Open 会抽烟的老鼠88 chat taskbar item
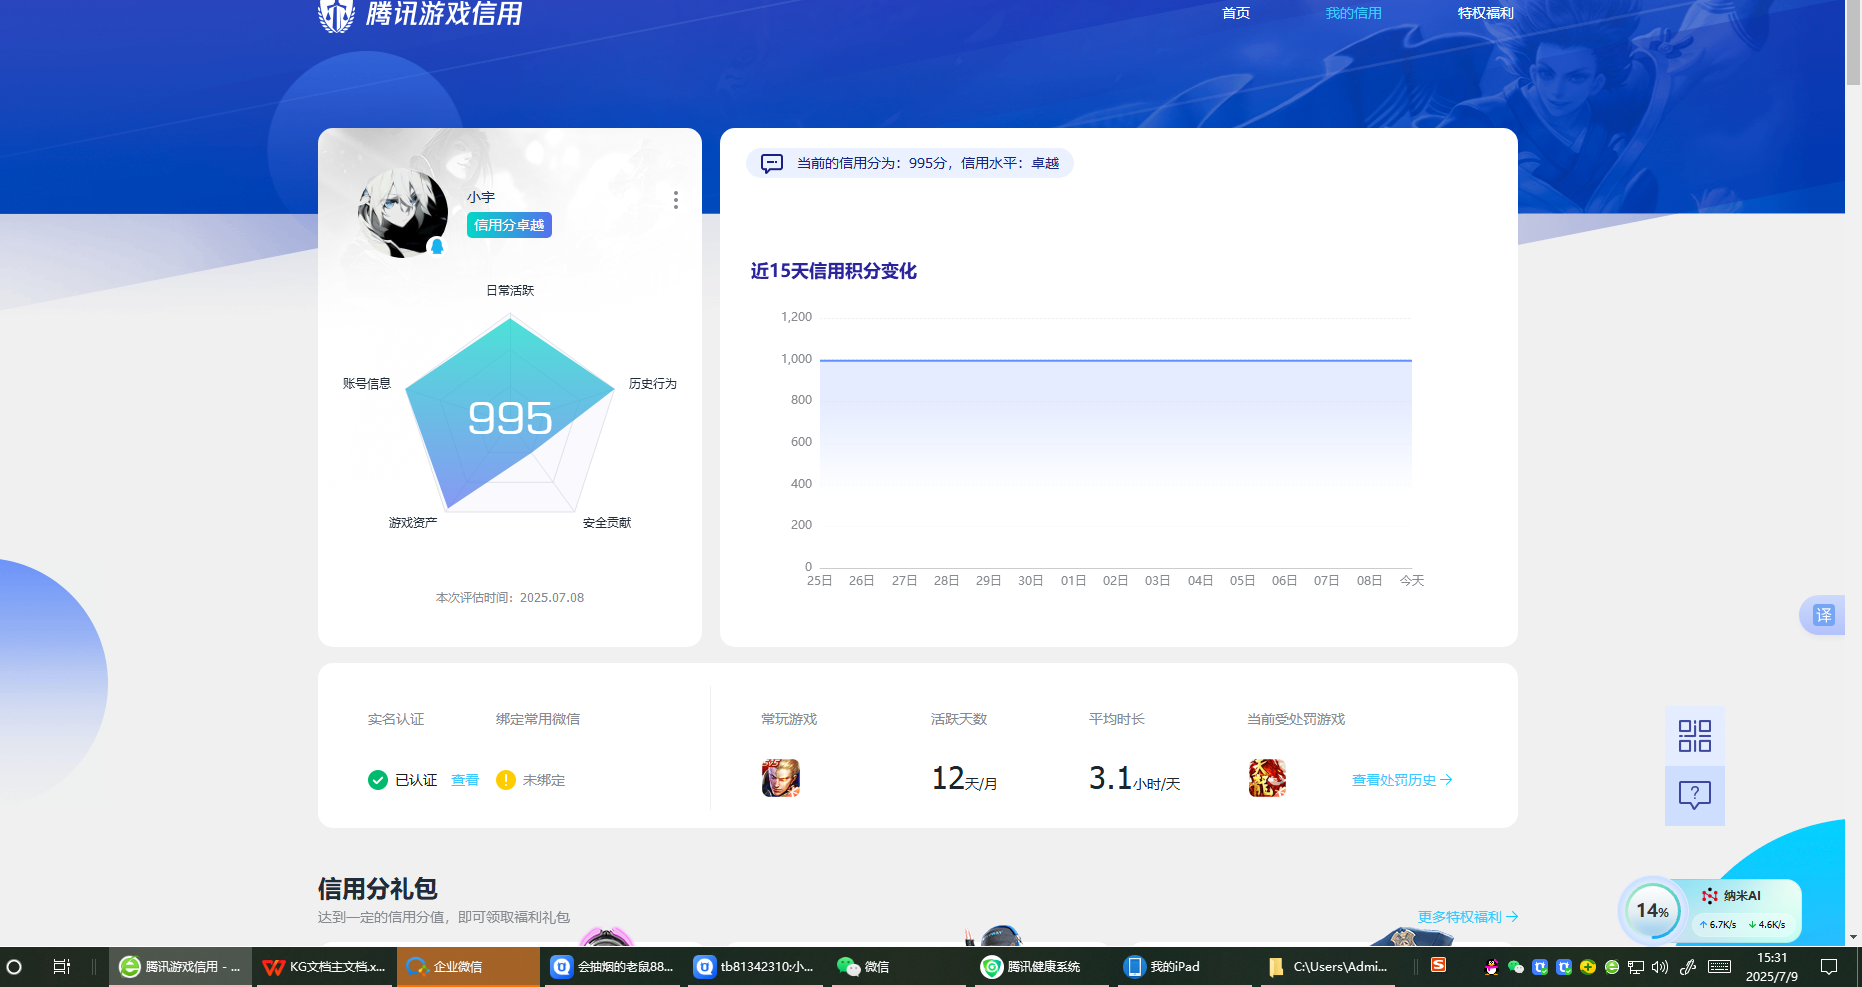The height and width of the screenshot is (987, 1862). pos(612,967)
